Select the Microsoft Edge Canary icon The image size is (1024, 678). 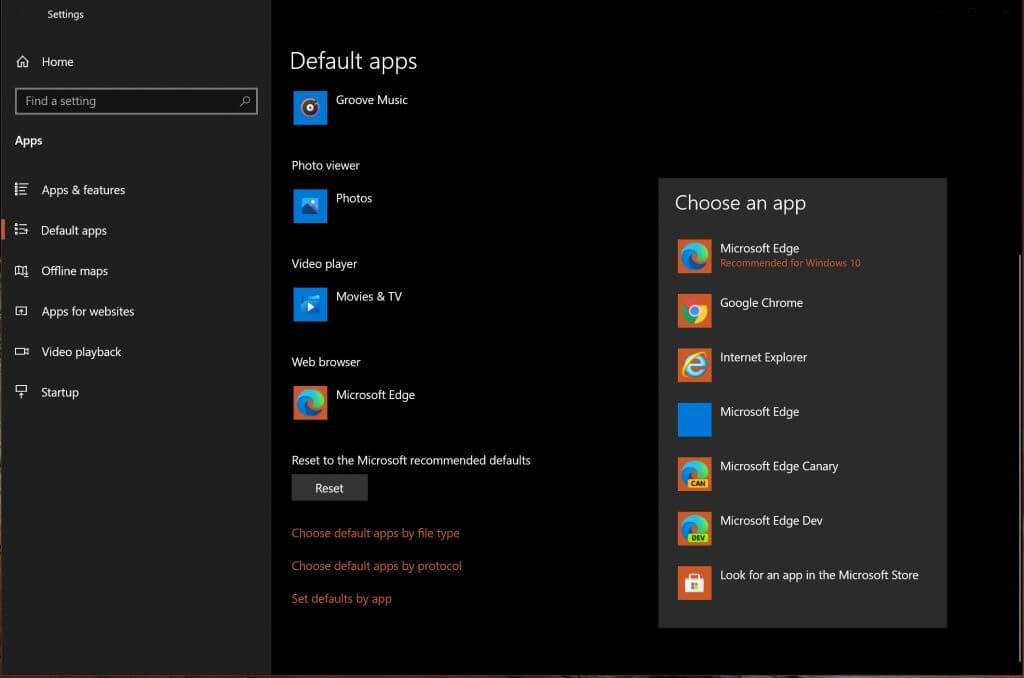(694, 473)
